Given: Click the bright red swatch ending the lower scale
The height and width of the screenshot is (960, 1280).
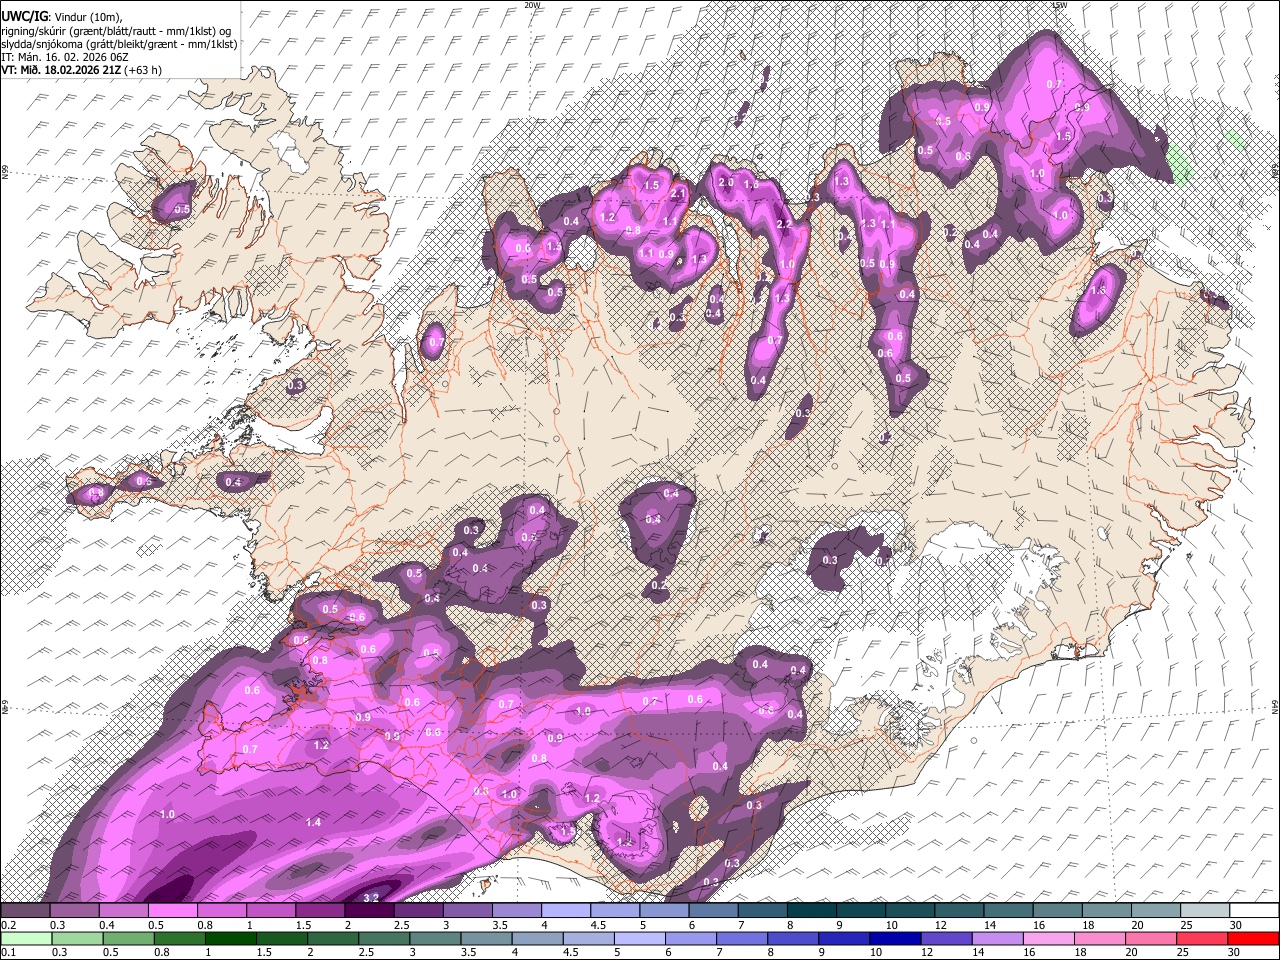Looking at the screenshot, I should 1253,938.
